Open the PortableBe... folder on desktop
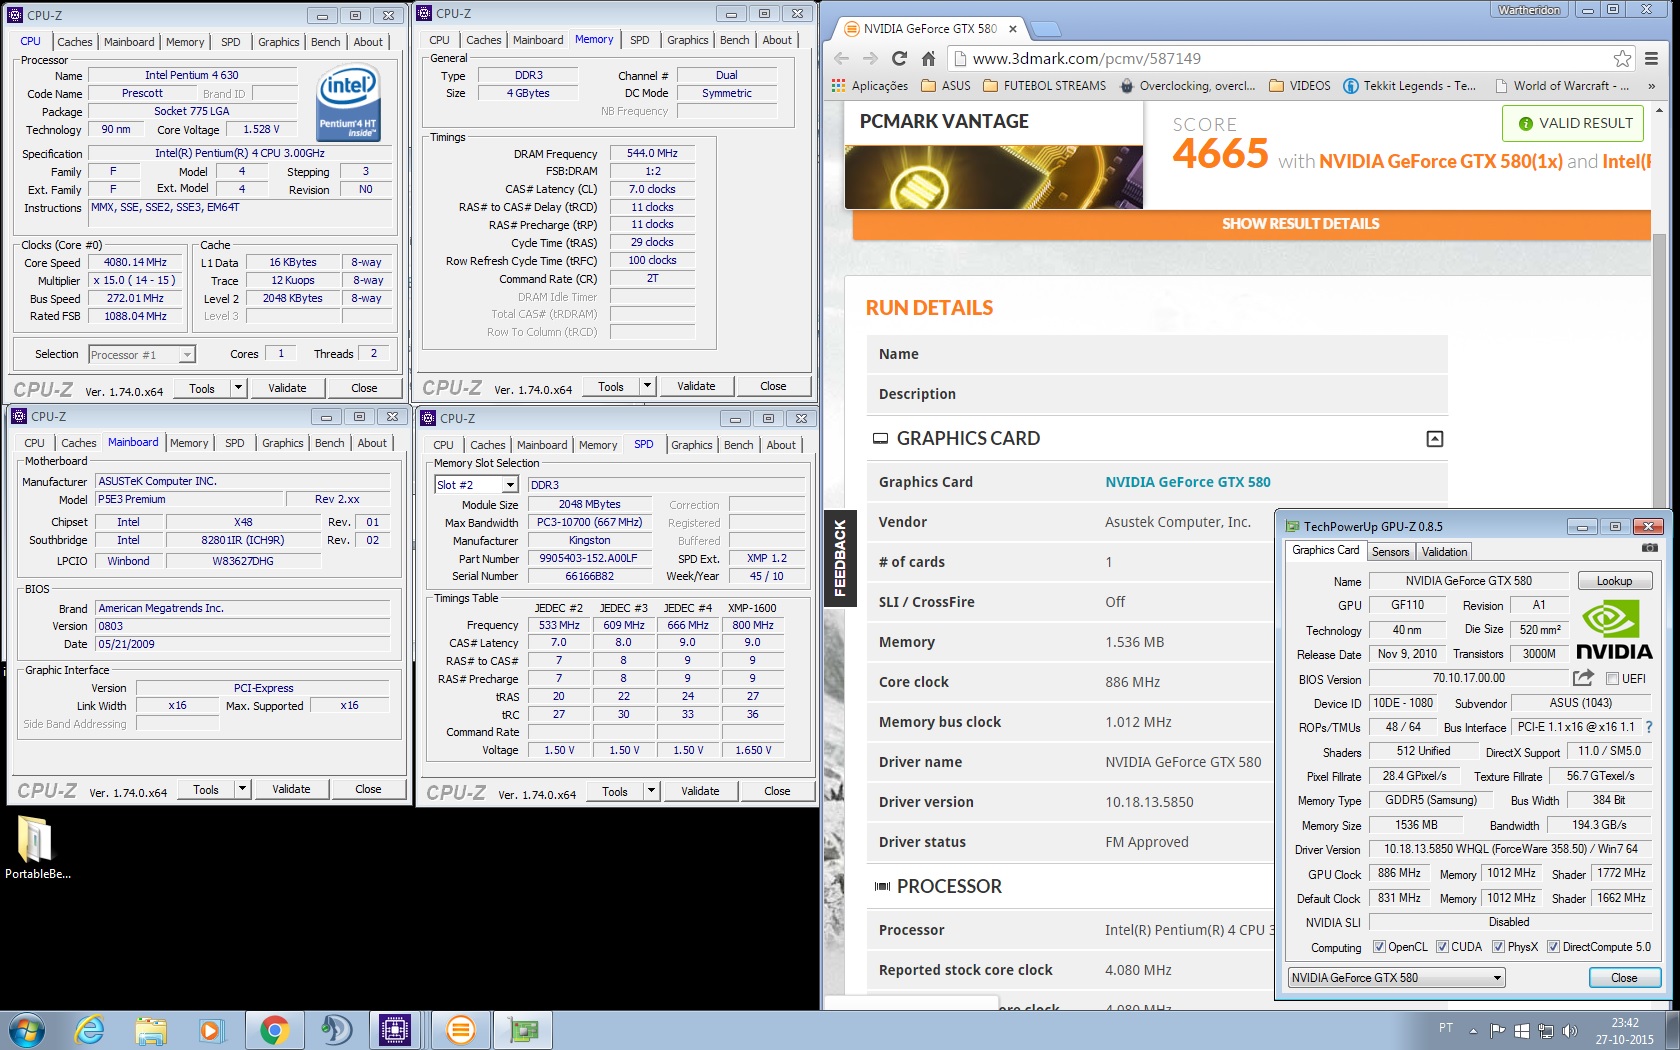The image size is (1680, 1050). 37,846
